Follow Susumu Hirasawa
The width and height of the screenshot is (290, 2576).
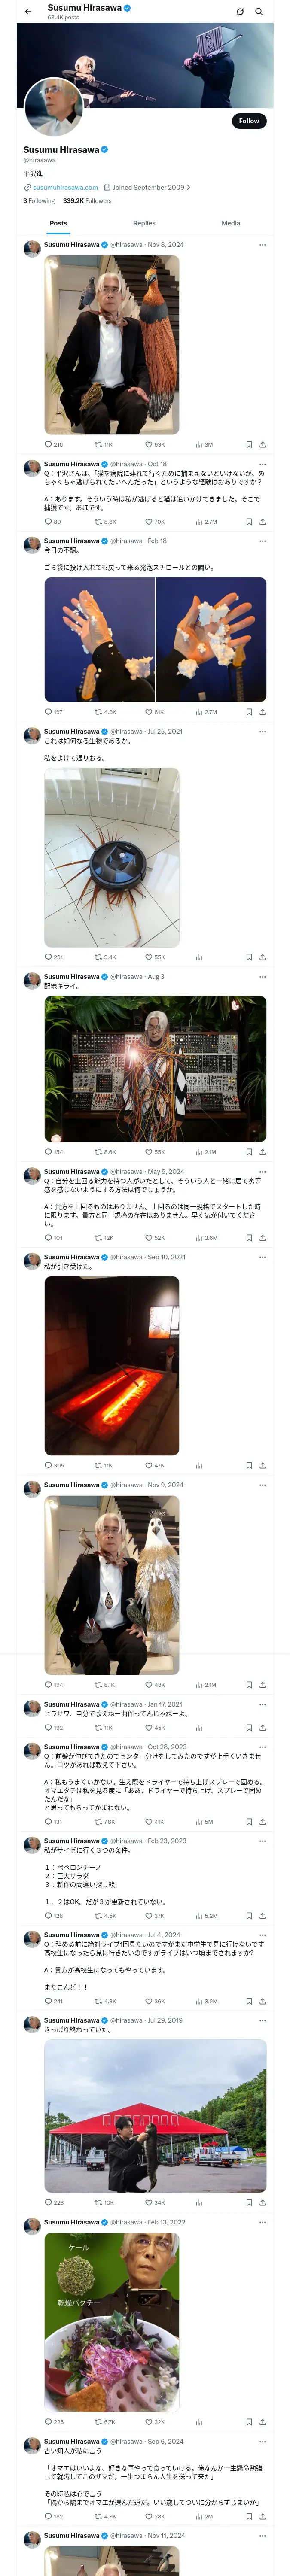pos(249,121)
